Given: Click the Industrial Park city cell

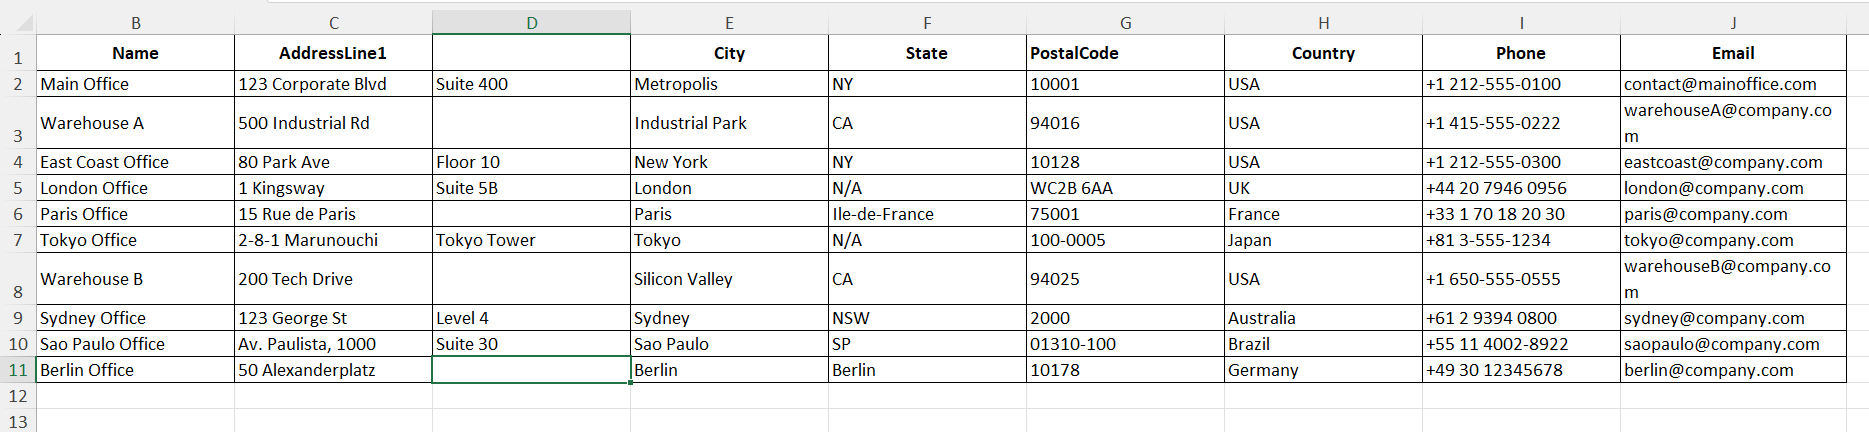Looking at the screenshot, I should (x=729, y=123).
